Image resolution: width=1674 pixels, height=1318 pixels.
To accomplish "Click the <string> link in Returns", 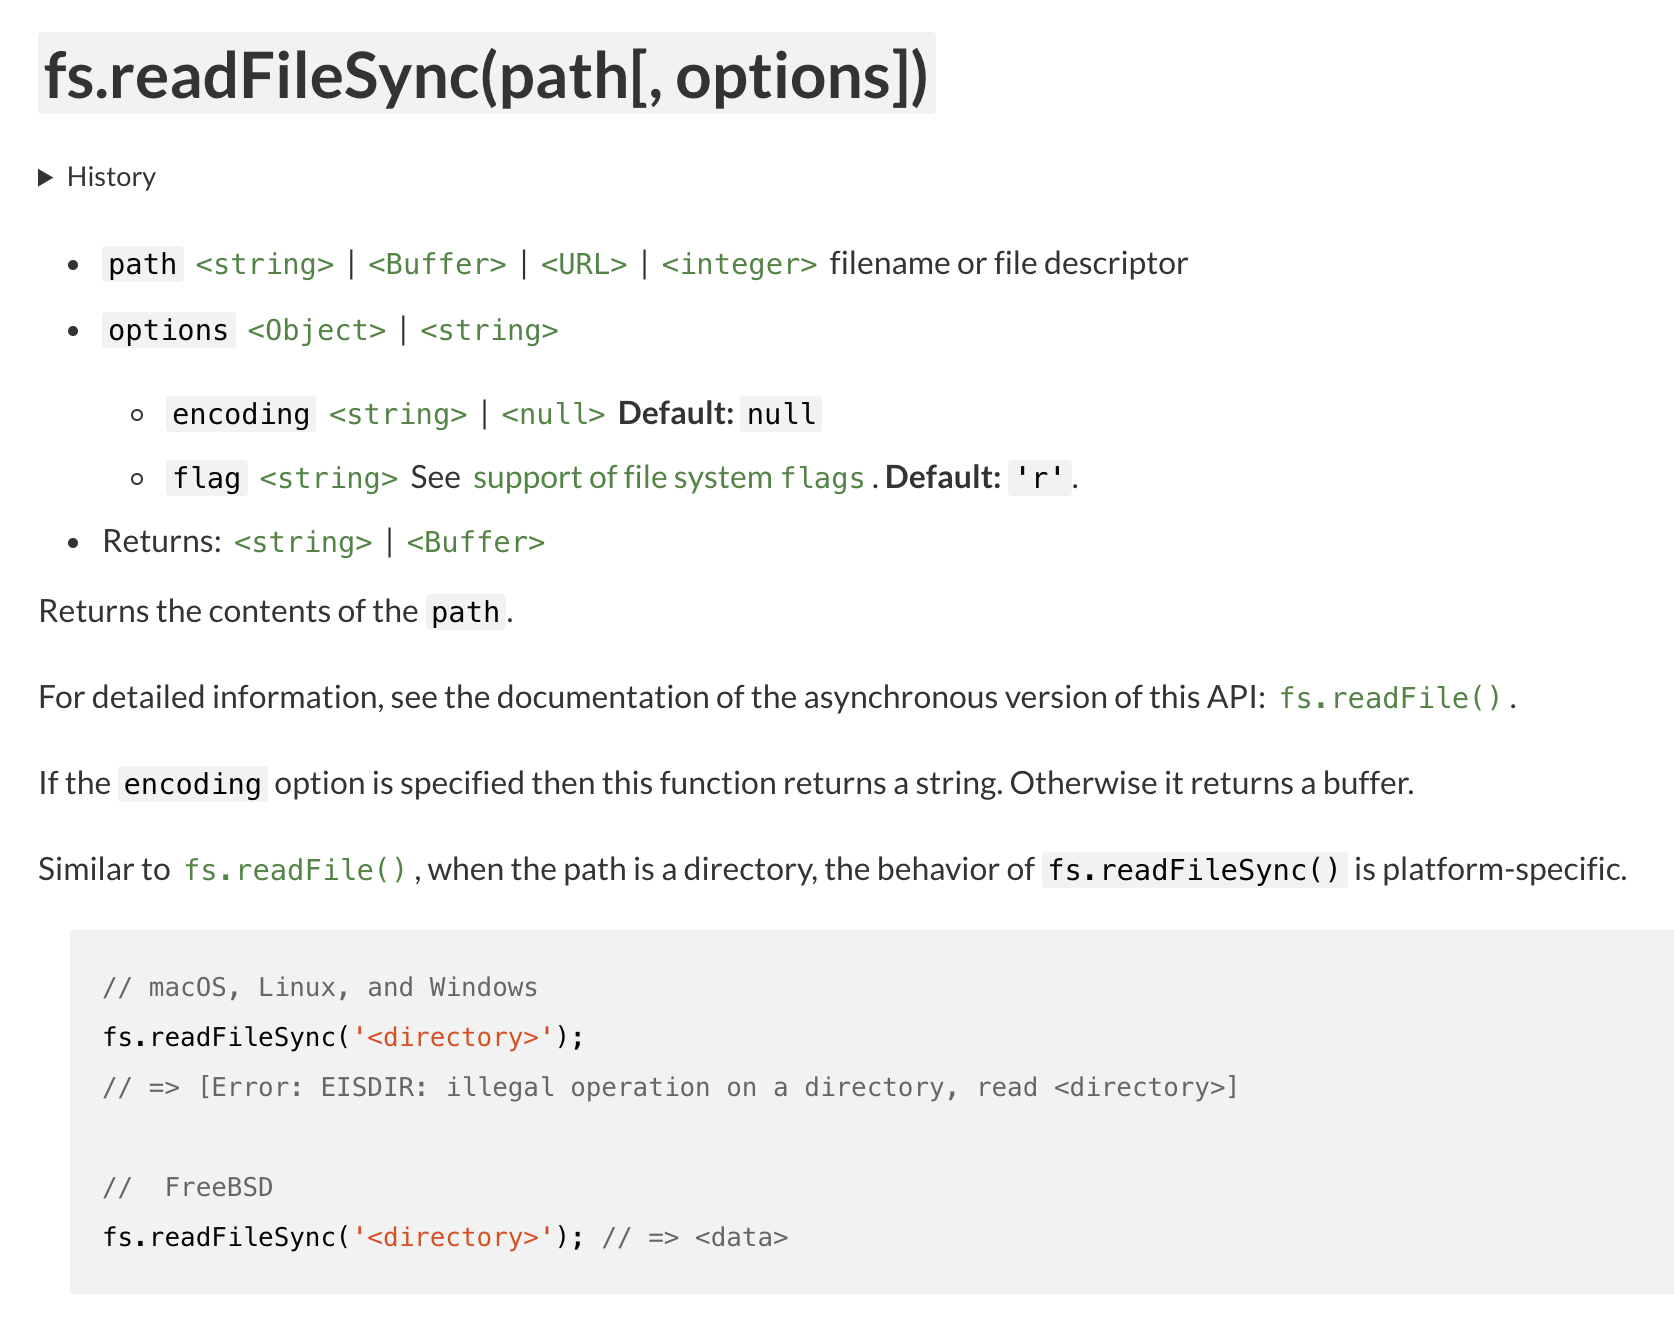I will coord(303,542).
